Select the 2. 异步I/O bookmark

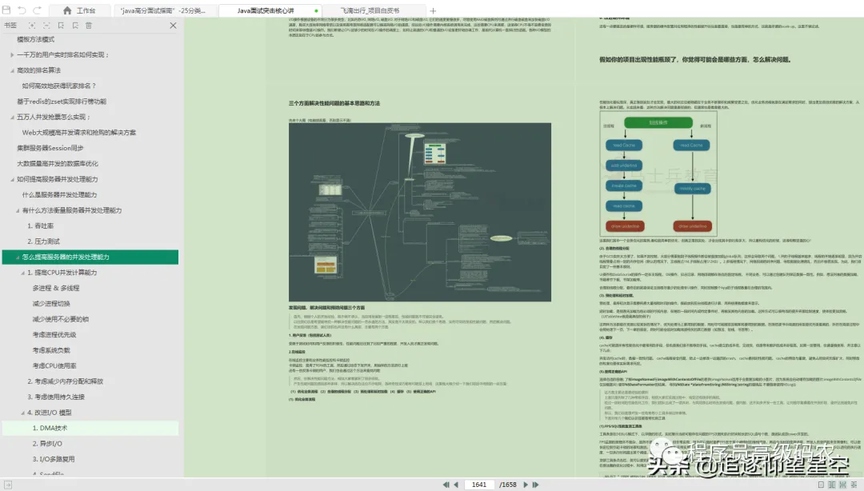[x=47, y=443]
